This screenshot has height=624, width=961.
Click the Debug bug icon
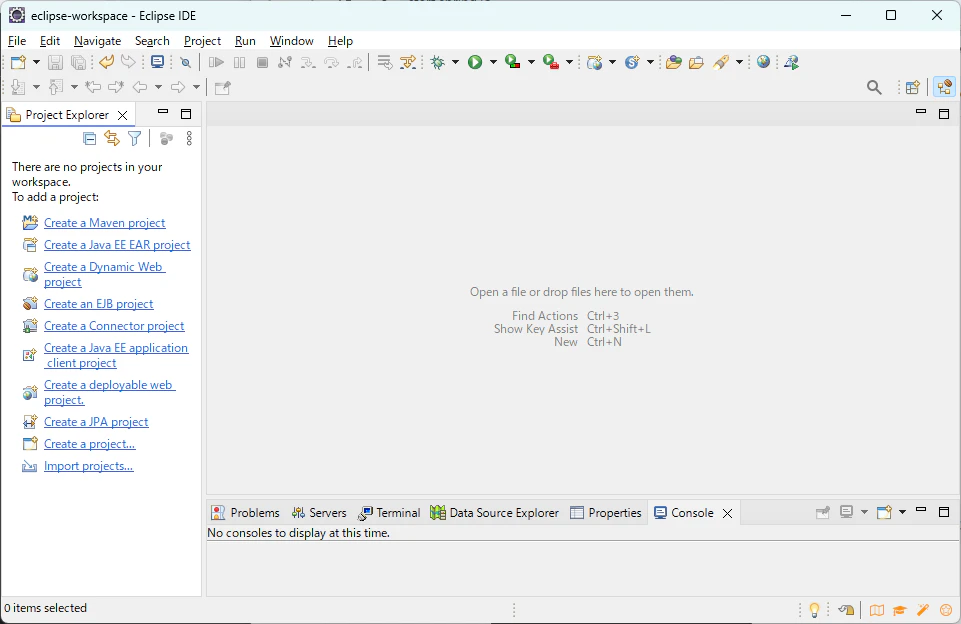point(438,62)
